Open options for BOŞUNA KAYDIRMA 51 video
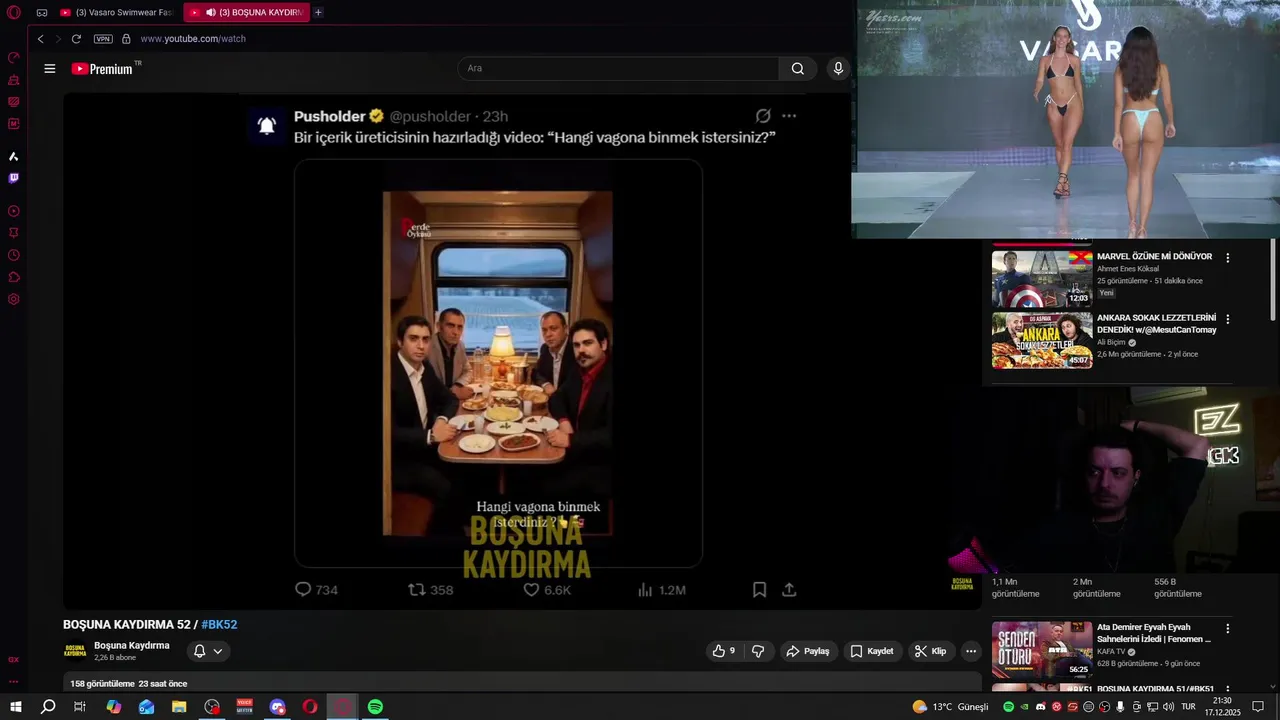The width and height of the screenshot is (1280, 720). [1228, 690]
